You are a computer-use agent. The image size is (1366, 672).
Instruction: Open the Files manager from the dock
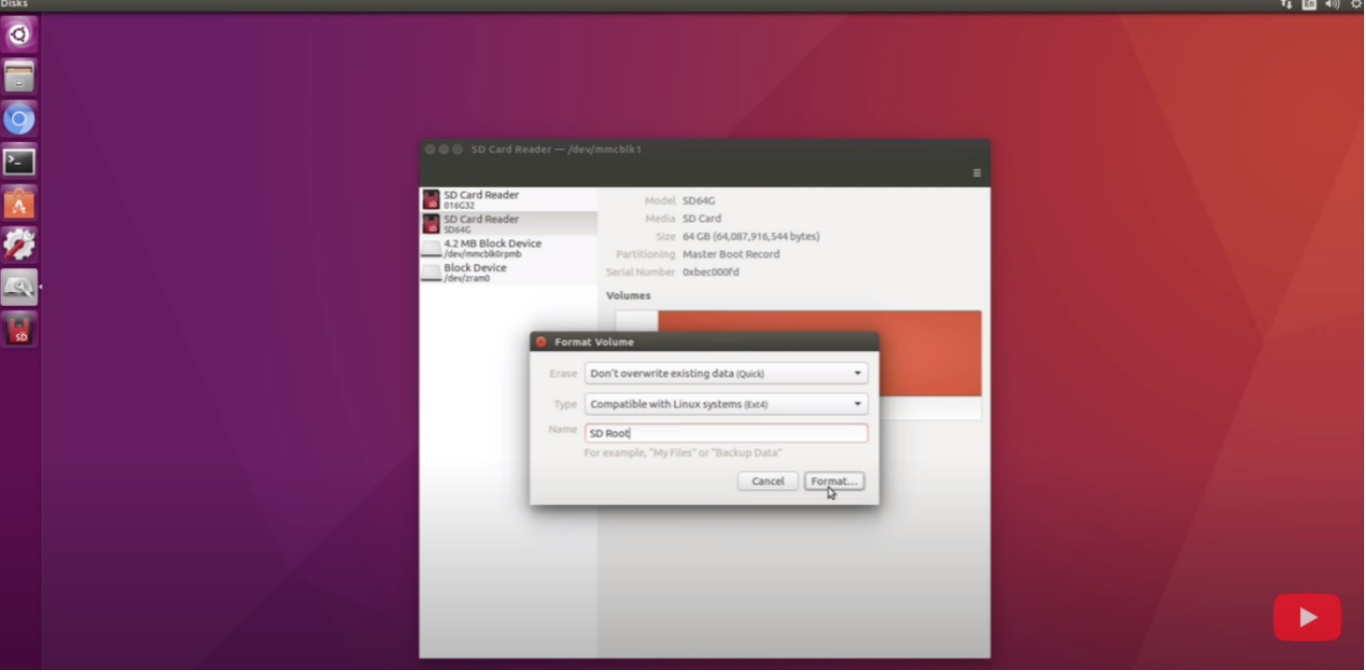pyautogui.click(x=18, y=76)
